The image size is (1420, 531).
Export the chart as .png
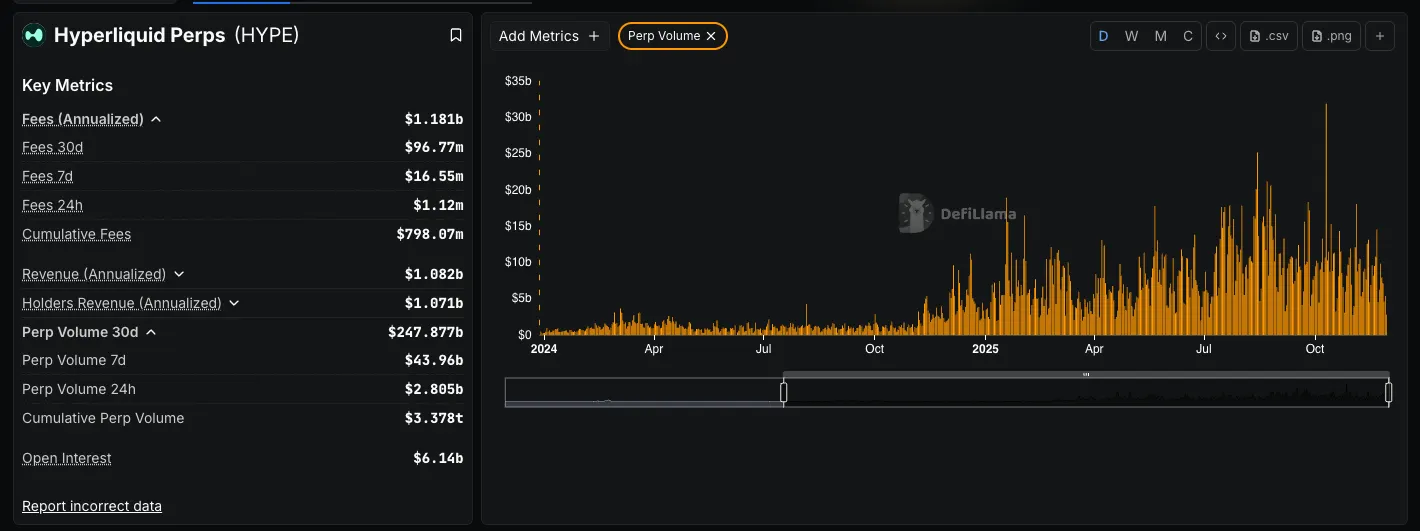coord(1331,36)
